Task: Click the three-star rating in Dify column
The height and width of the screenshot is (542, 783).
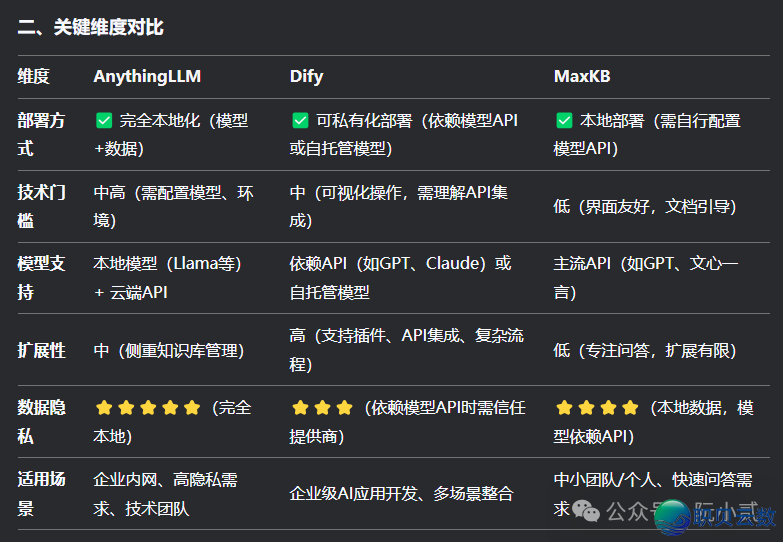Action: (323, 408)
